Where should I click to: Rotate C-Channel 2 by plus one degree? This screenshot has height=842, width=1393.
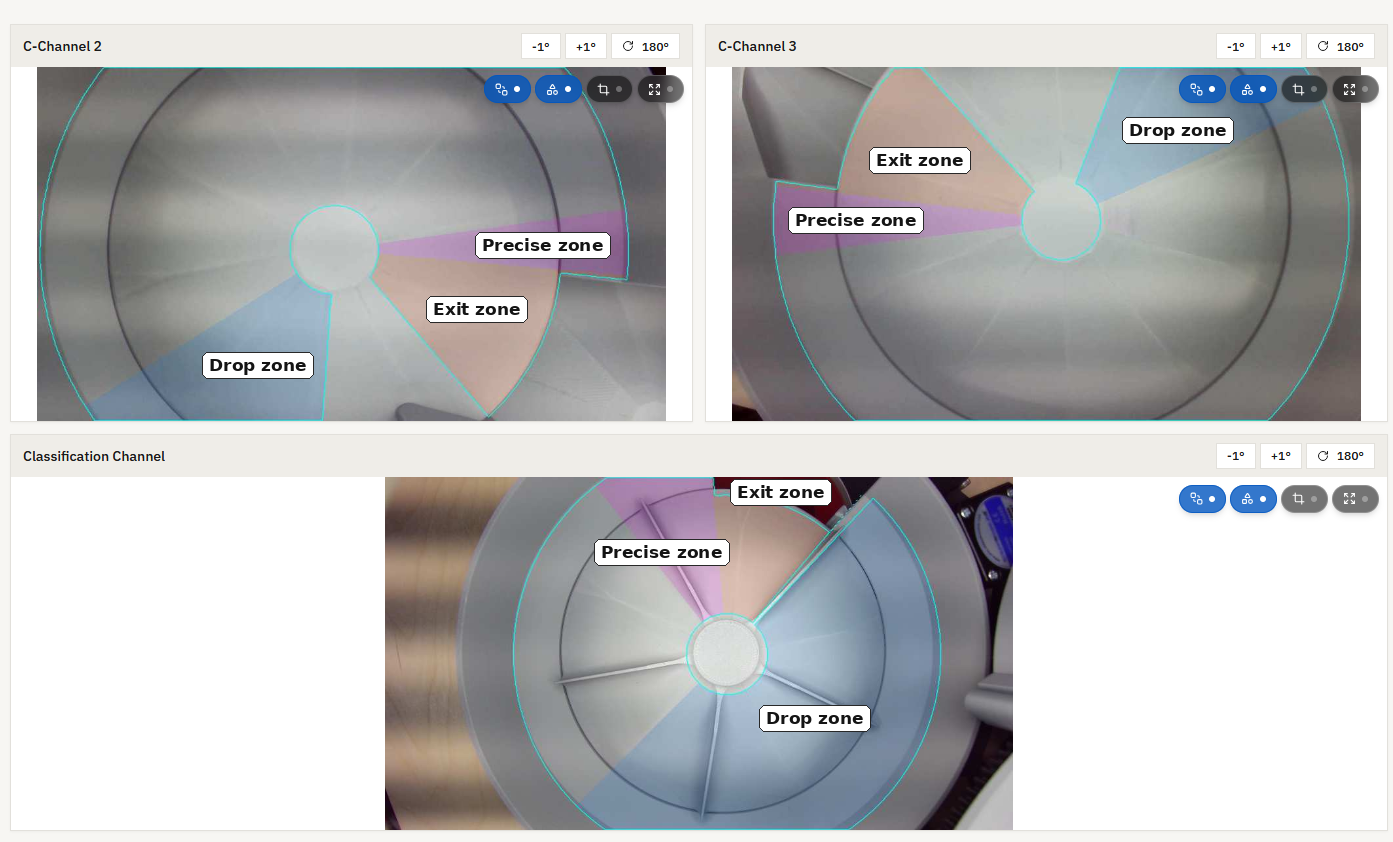point(586,46)
